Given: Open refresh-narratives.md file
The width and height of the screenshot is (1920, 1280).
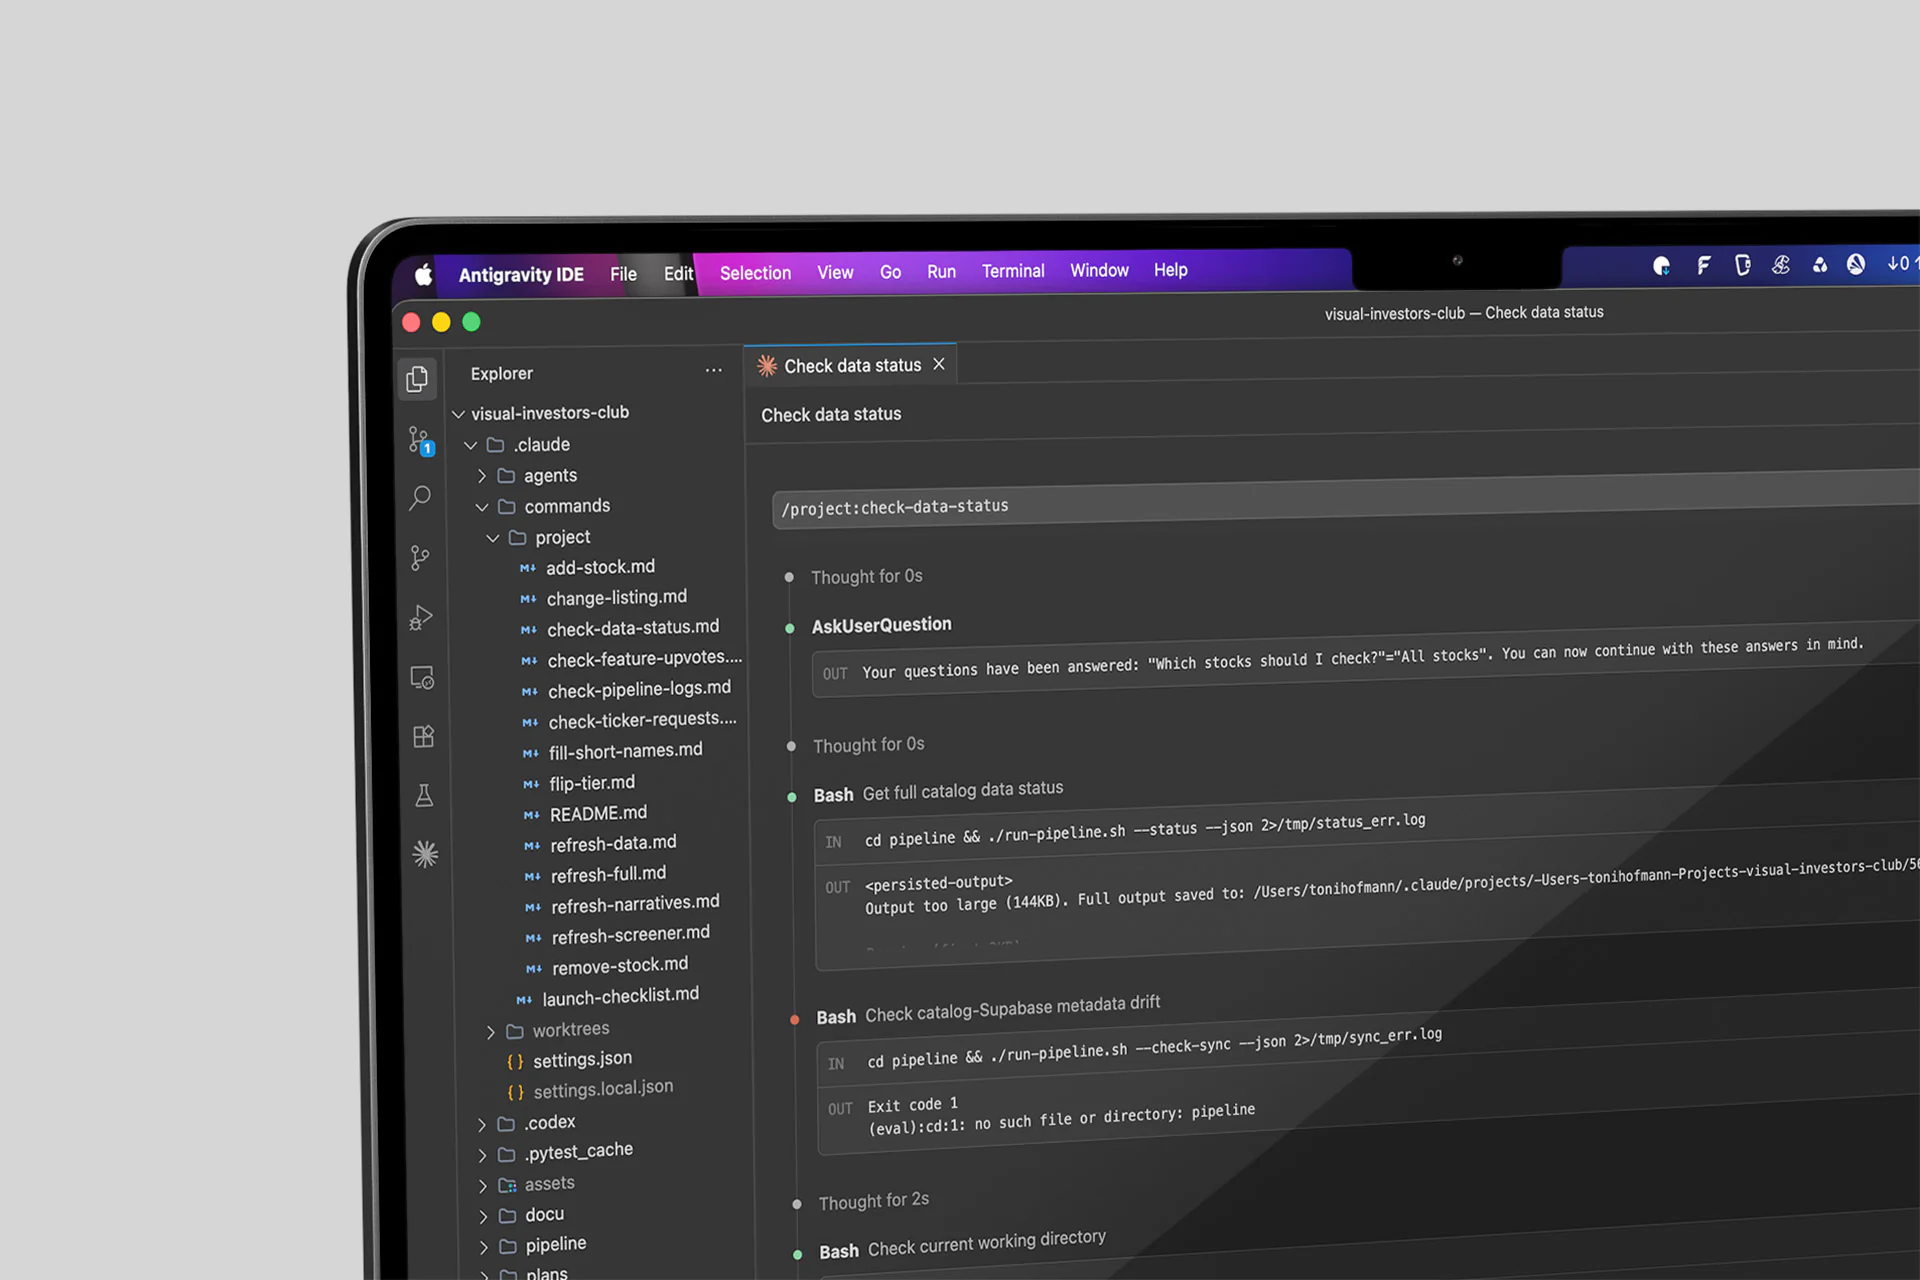Looking at the screenshot, I should (x=635, y=904).
